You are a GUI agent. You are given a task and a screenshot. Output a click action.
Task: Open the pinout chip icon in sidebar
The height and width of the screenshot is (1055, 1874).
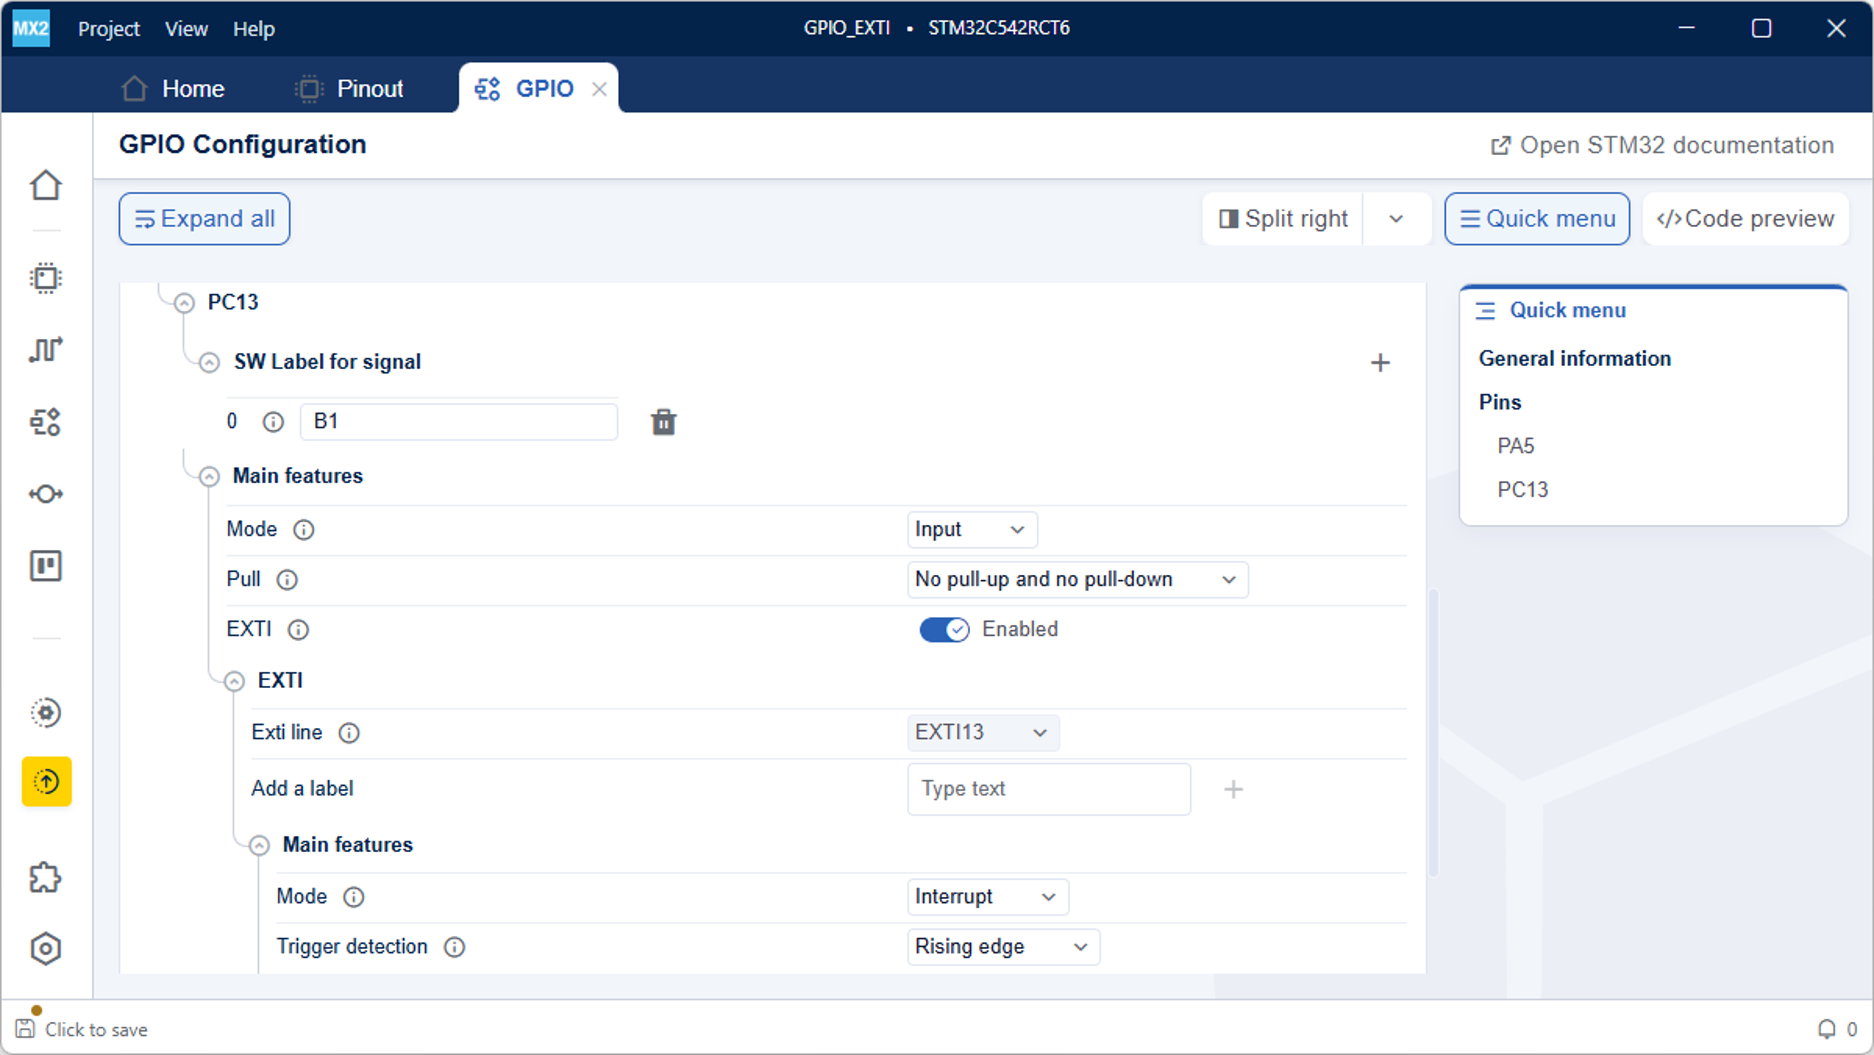click(x=46, y=278)
